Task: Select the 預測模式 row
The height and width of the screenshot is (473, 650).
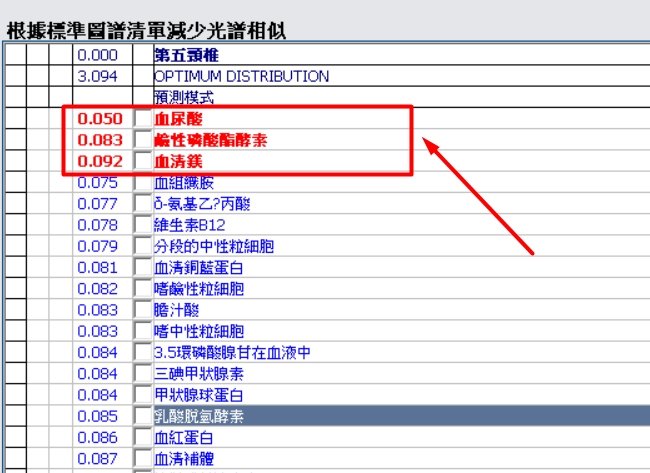Action: pos(184,97)
